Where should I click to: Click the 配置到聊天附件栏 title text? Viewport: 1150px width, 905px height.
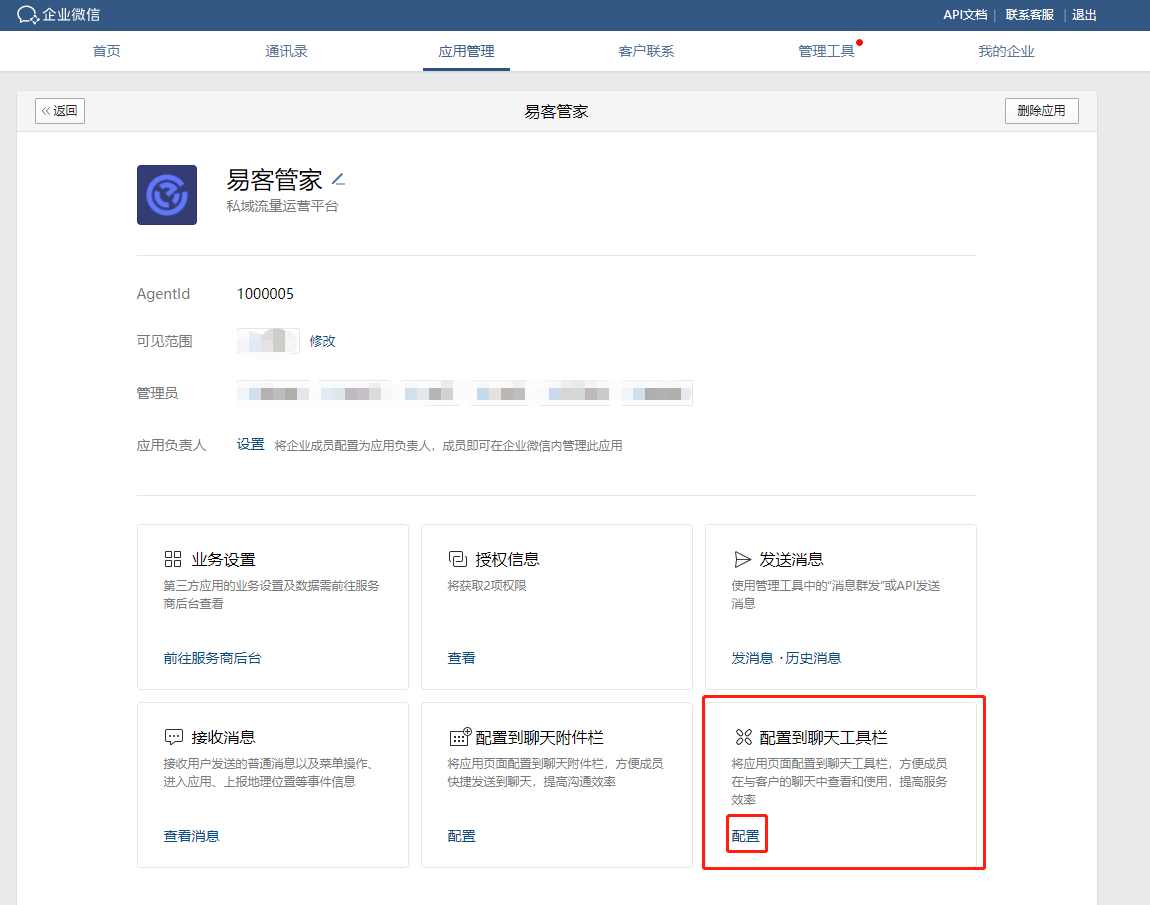540,737
